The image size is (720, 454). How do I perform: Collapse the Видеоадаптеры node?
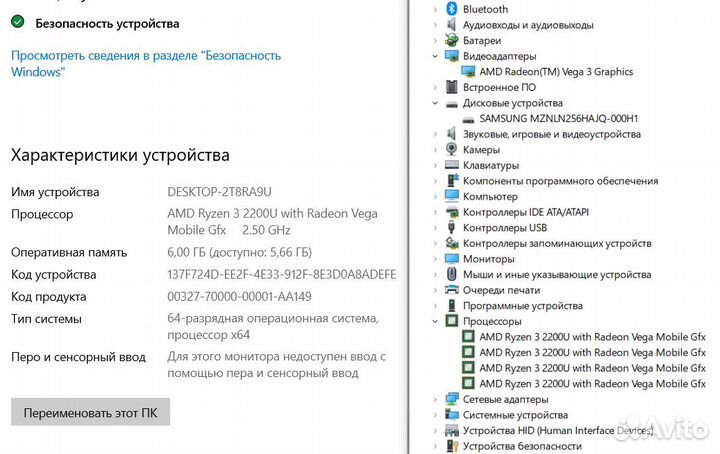pos(435,56)
